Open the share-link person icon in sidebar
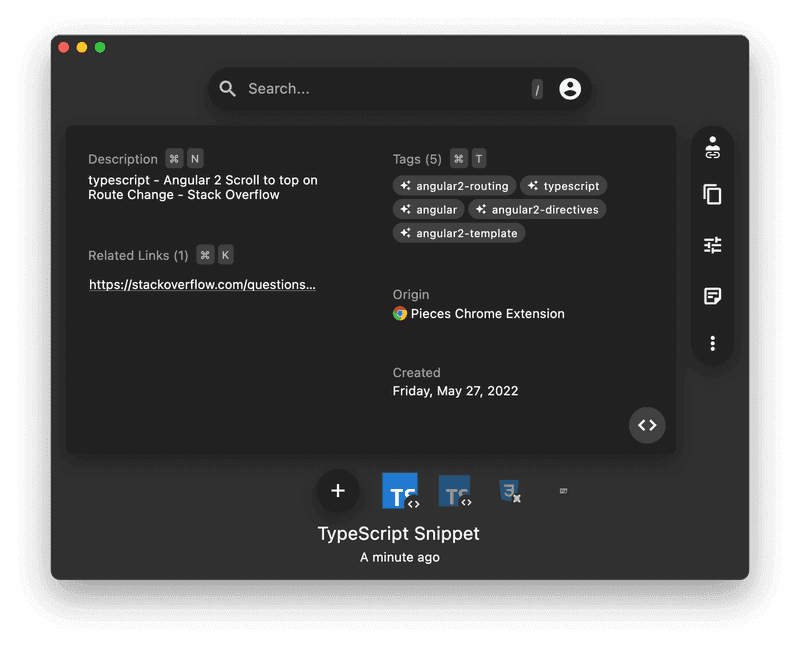The width and height of the screenshot is (800, 647). tap(713, 148)
